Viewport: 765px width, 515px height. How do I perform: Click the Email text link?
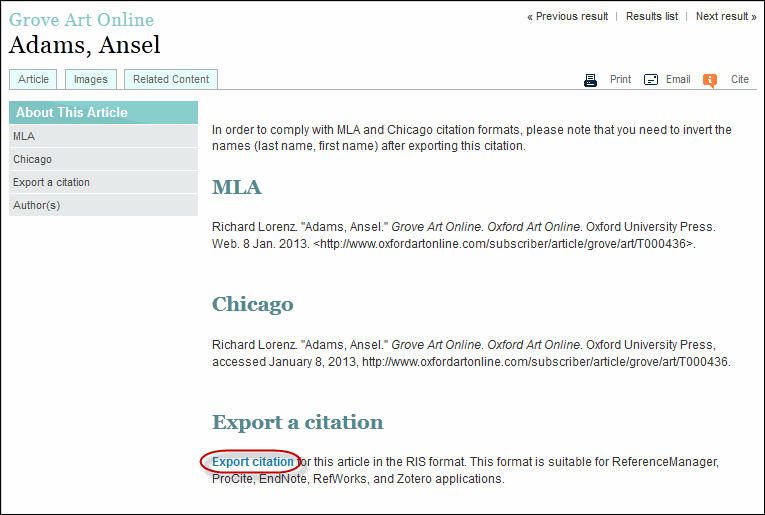coord(678,79)
